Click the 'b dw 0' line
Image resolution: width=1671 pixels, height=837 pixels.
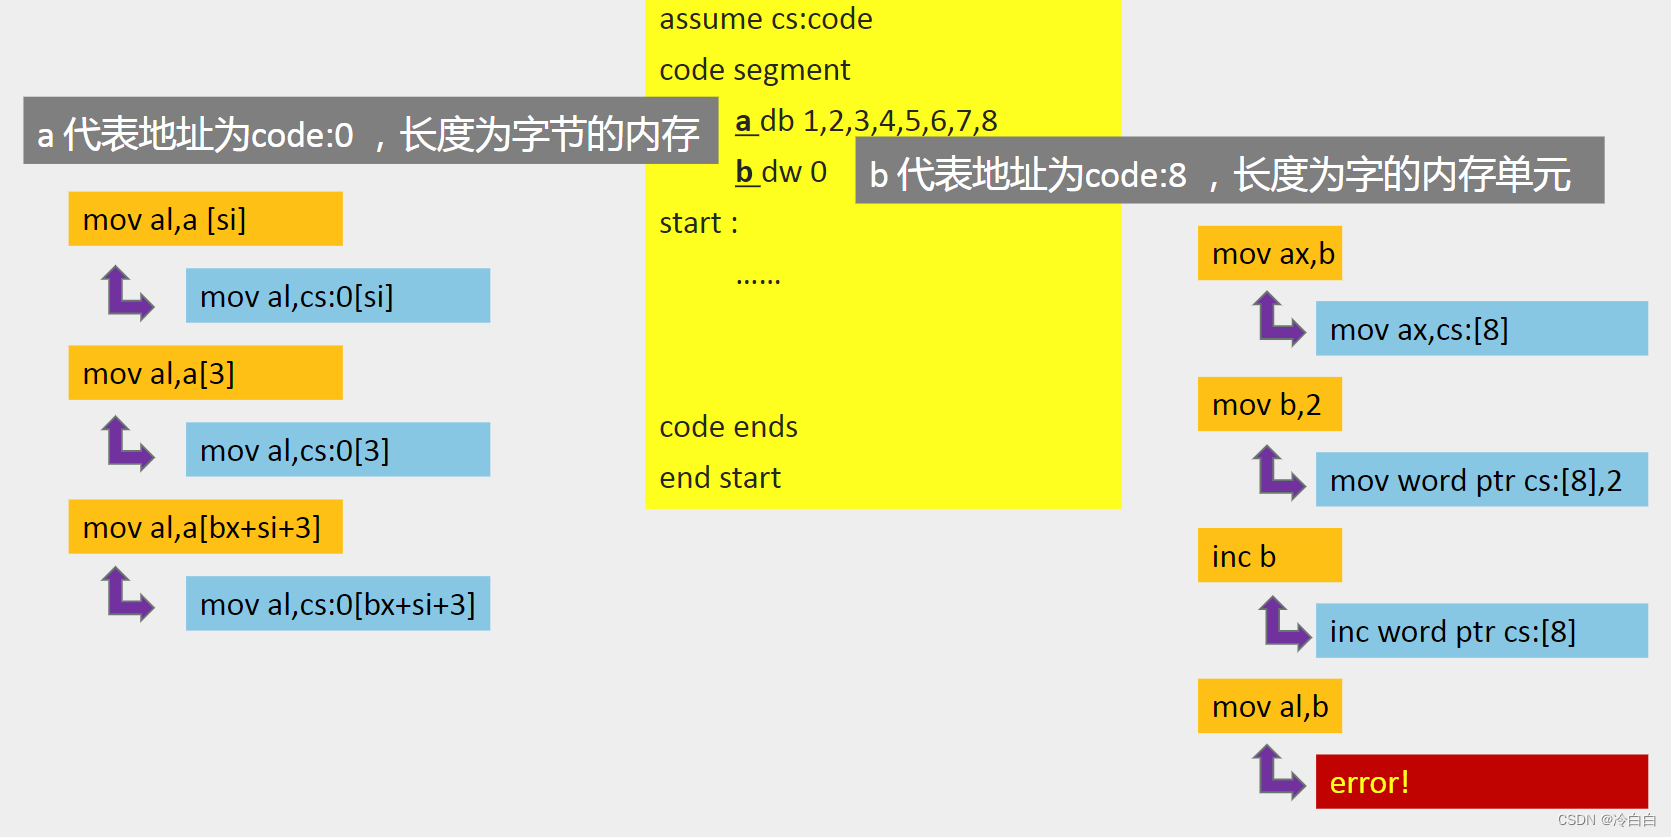(781, 172)
